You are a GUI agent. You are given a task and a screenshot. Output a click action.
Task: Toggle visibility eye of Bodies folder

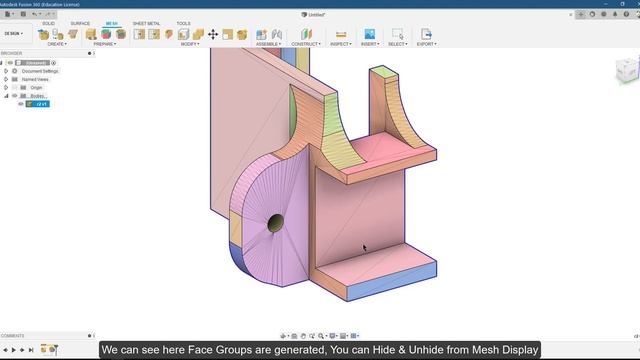click(x=15, y=96)
